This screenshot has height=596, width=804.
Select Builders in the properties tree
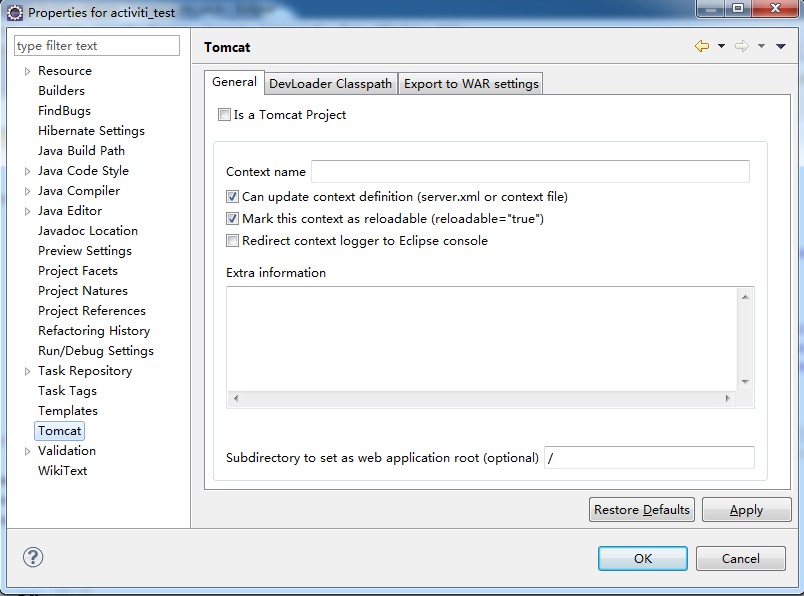[62, 91]
